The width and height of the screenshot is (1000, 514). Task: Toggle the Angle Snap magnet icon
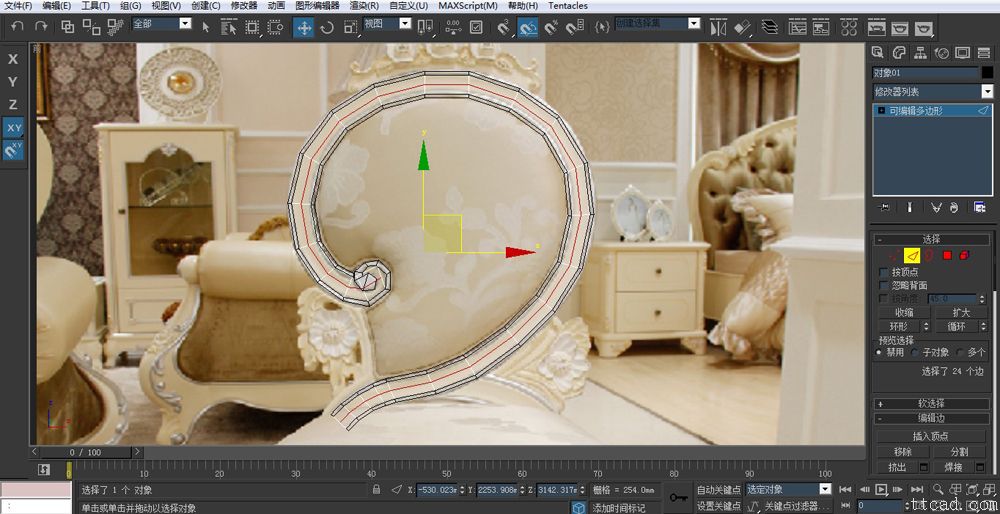click(x=528, y=27)
